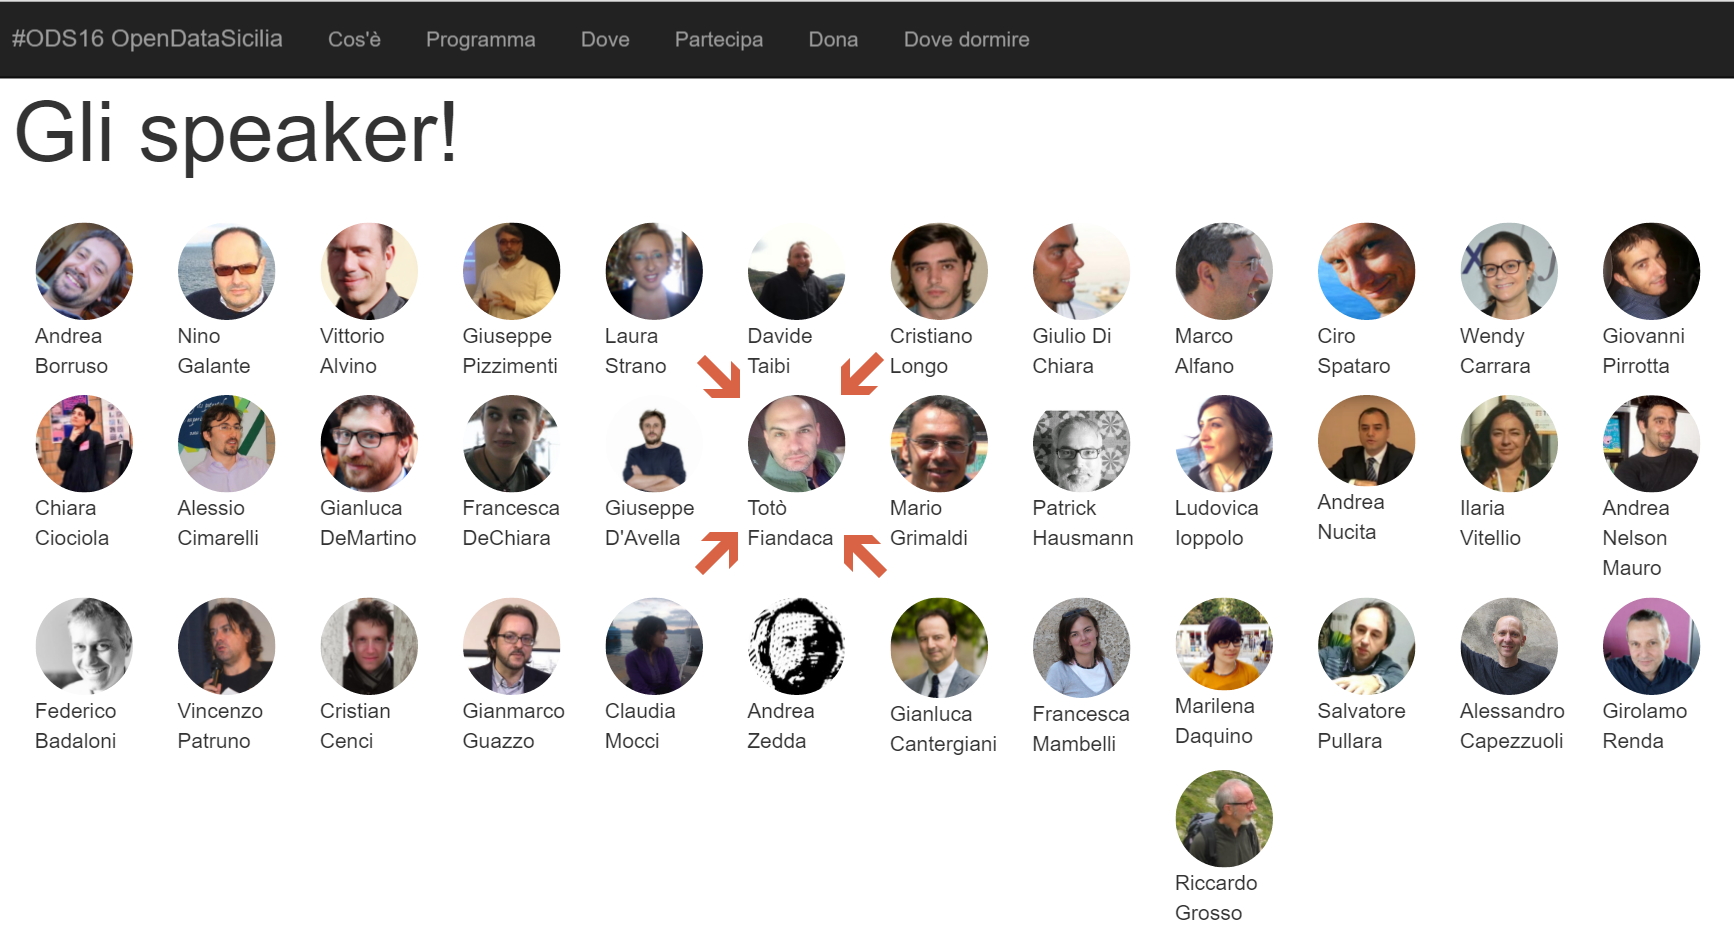Go to the Dove dormire page

point(966,40)
